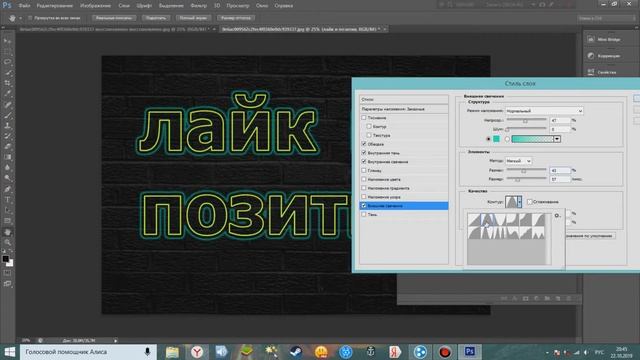Open the Коррекция panel icon

click(x=591, y=56)
